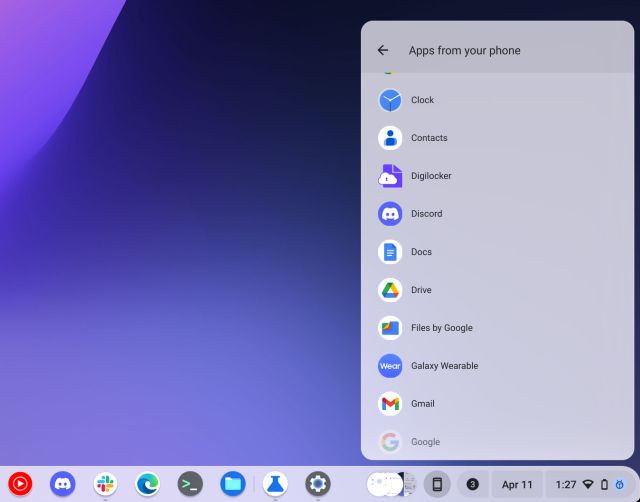
Task: Open Discord from the shelf
Action: [x=62, y=484]
